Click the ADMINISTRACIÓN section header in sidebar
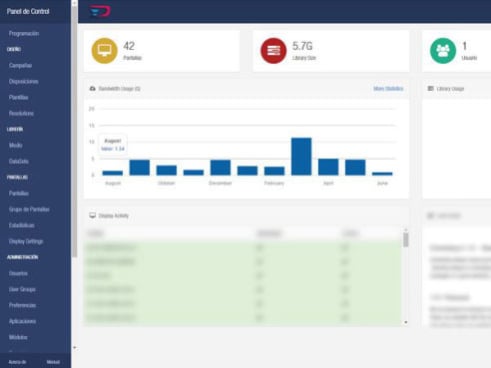Image resolution: width=491 pixels, height=368 pixels. 22,257
